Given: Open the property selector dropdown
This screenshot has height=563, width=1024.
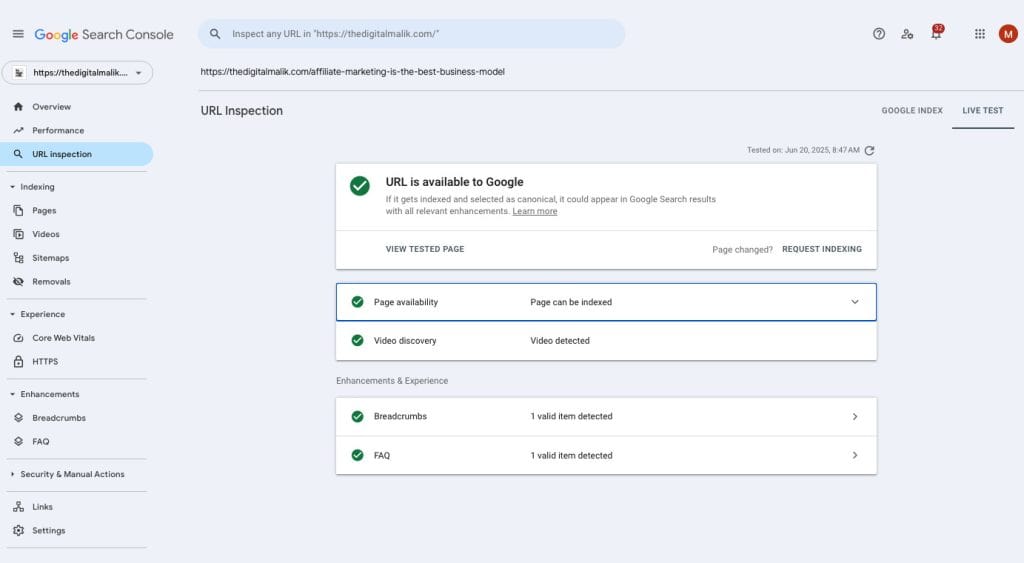Looking at the screenshot, I should point(78,72).
